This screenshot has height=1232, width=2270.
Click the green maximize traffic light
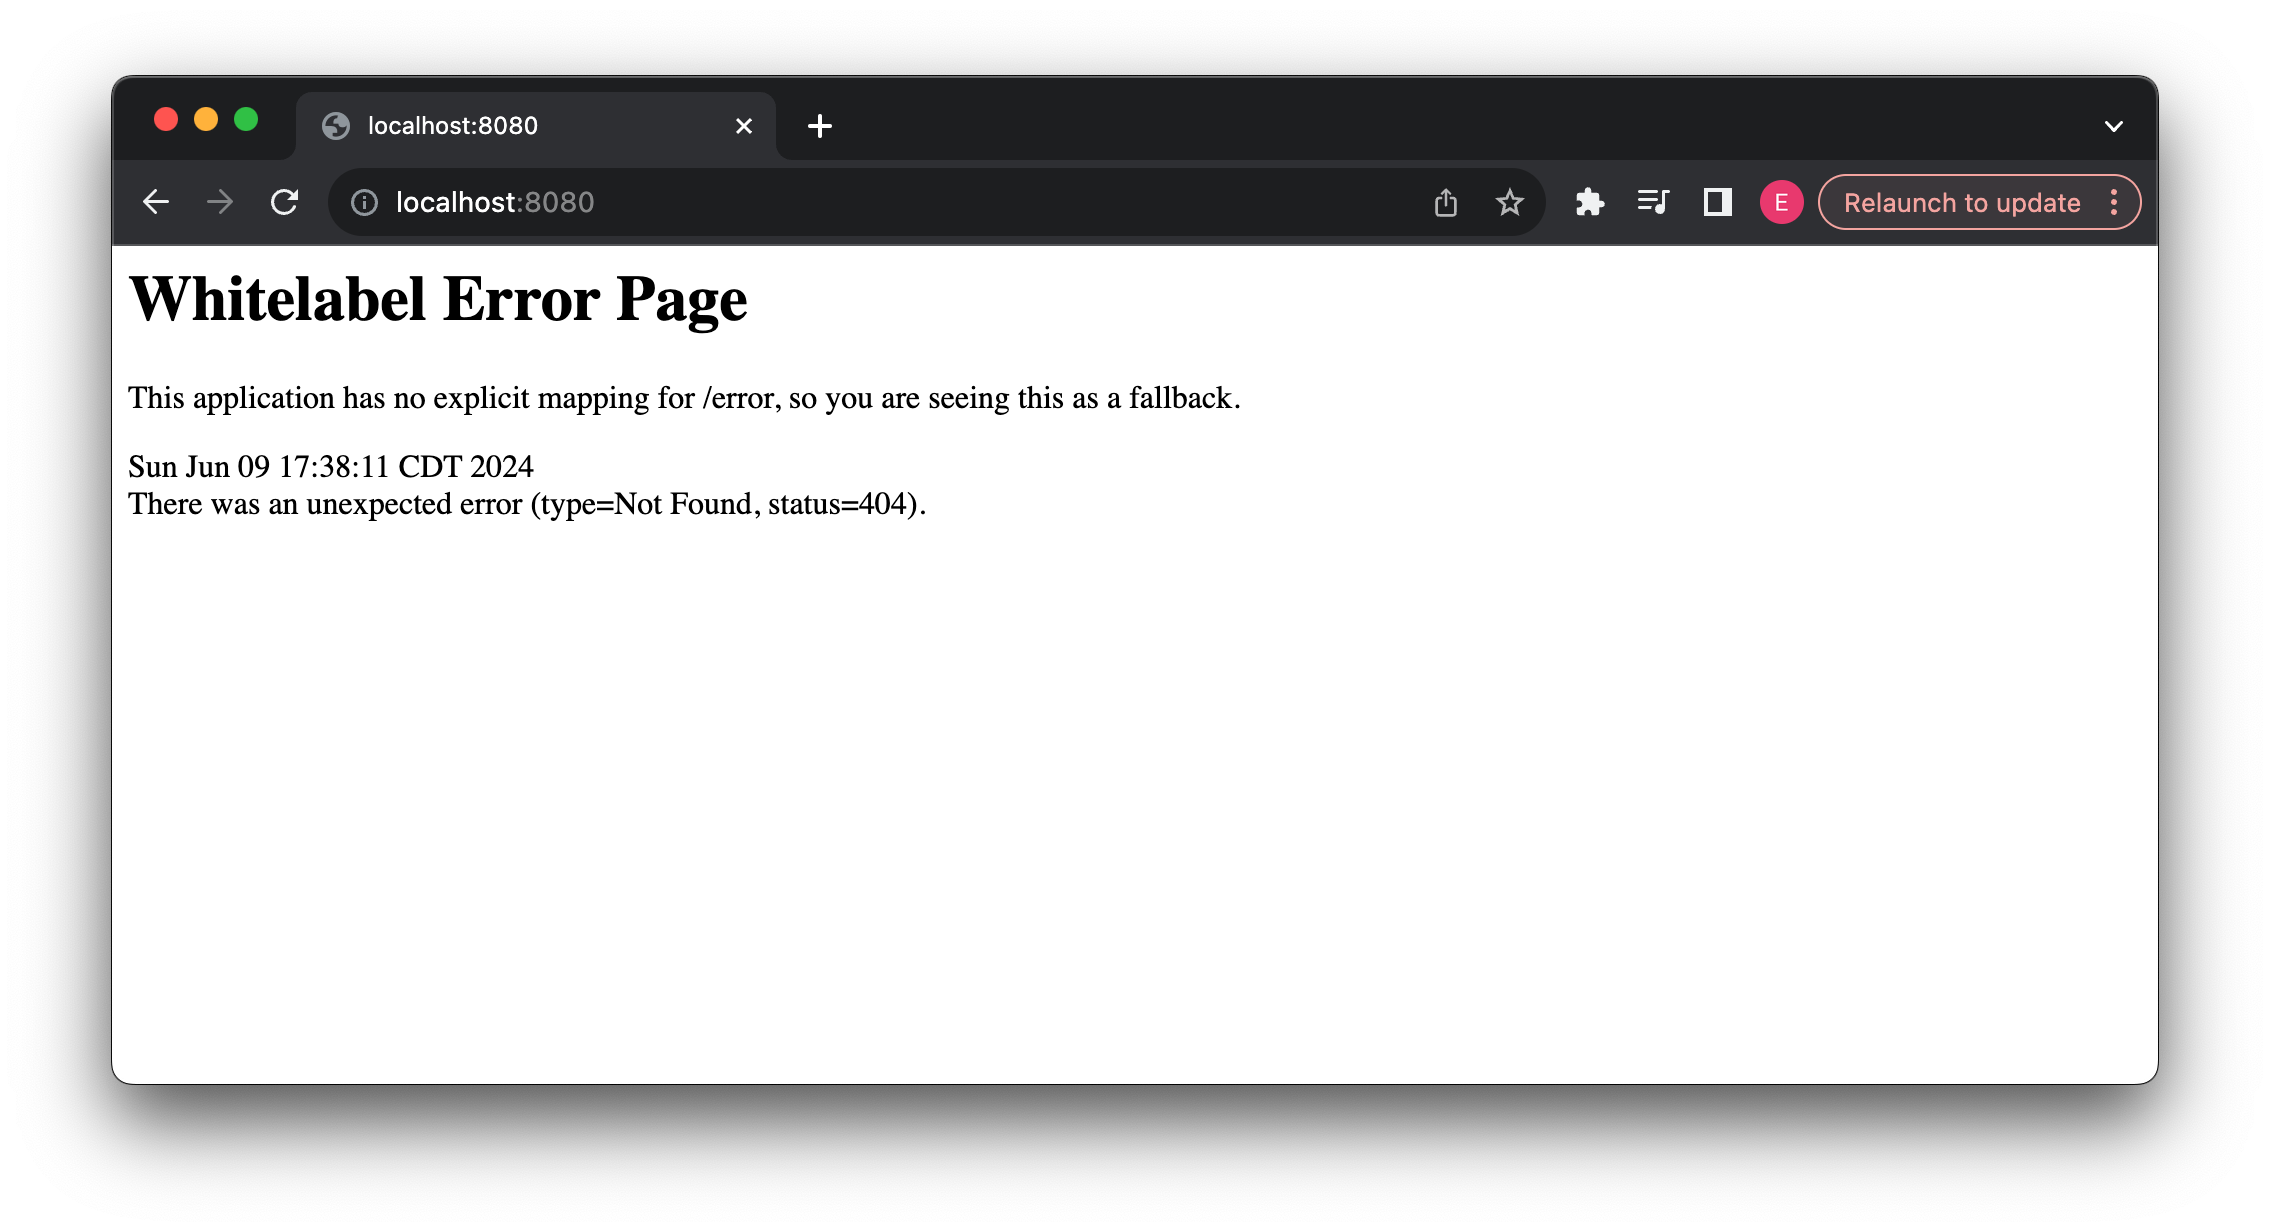click(247, 118)
